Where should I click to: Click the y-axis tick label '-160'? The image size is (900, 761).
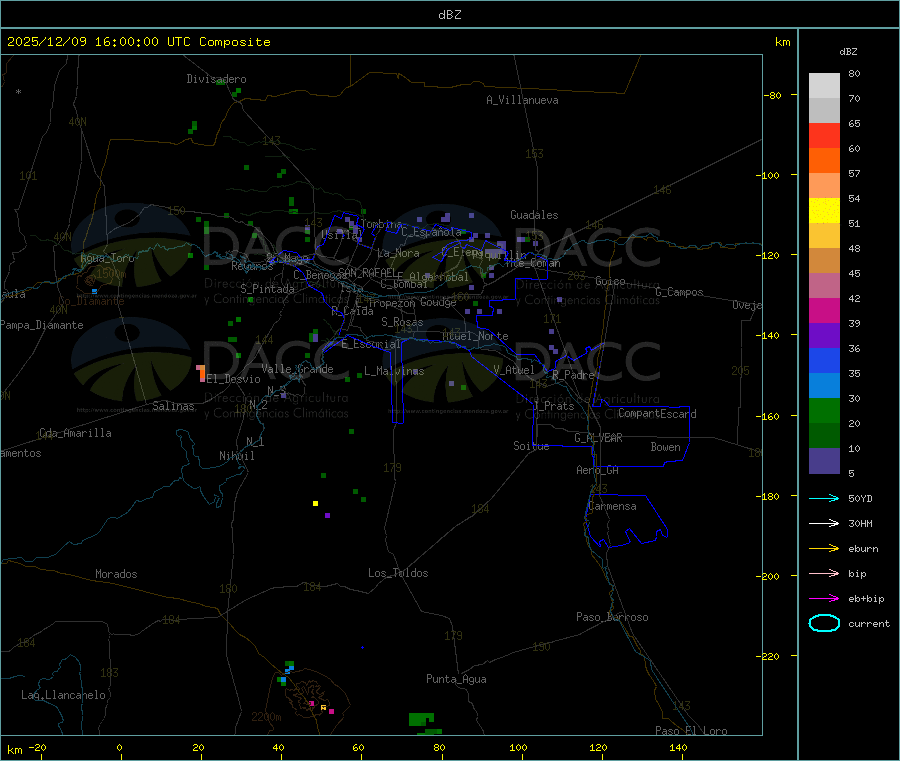767,416
